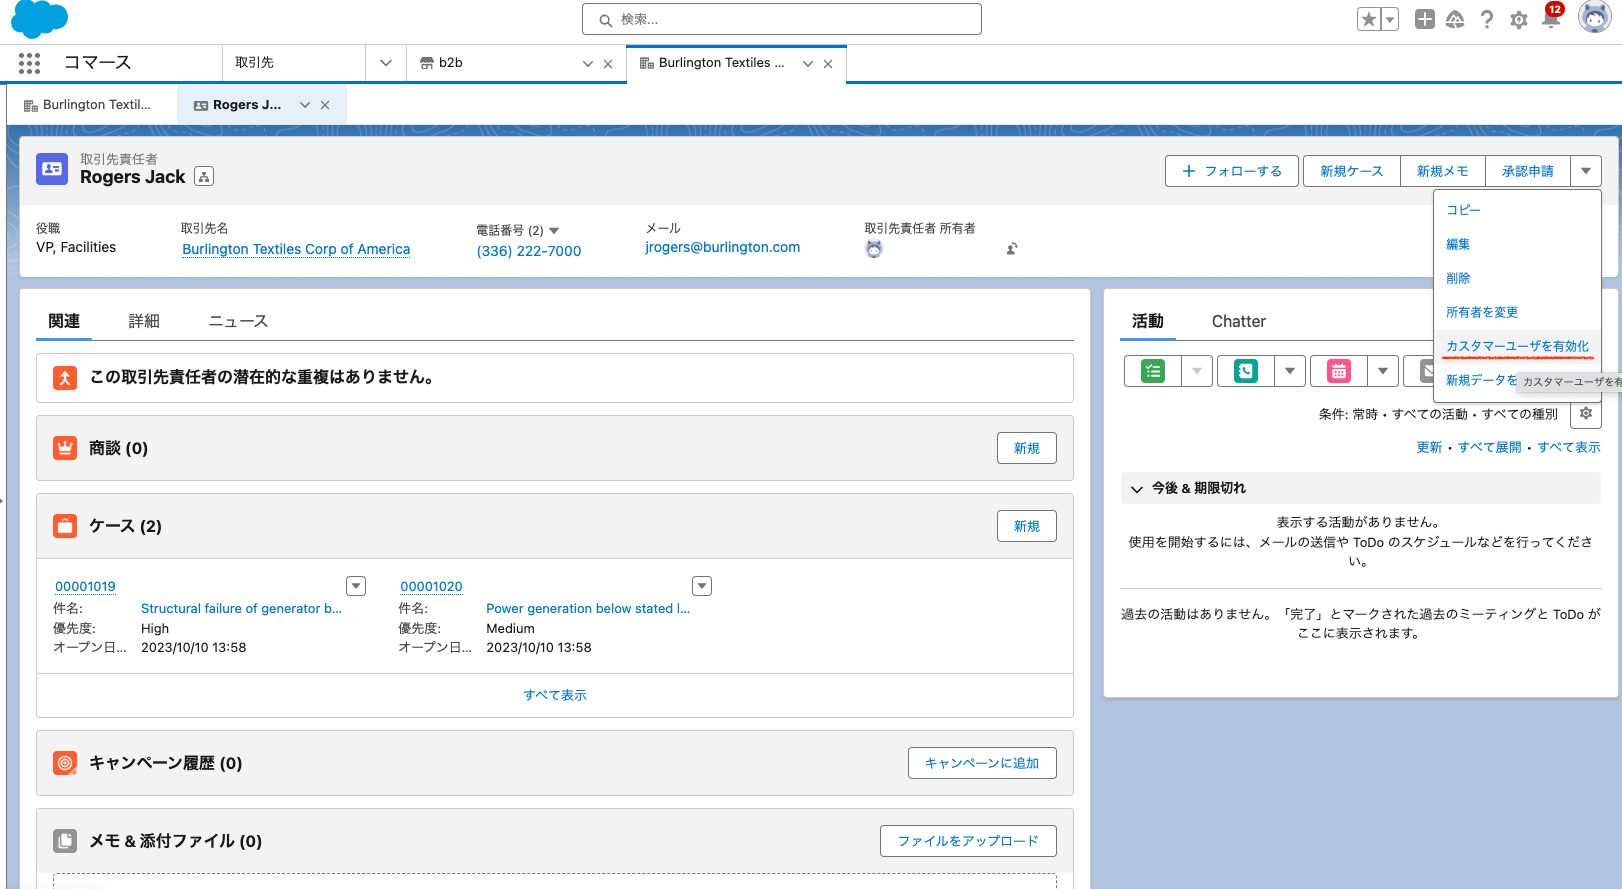
Task: Close the Burlington Textiles workspace tab
Action: pos(828,64)
